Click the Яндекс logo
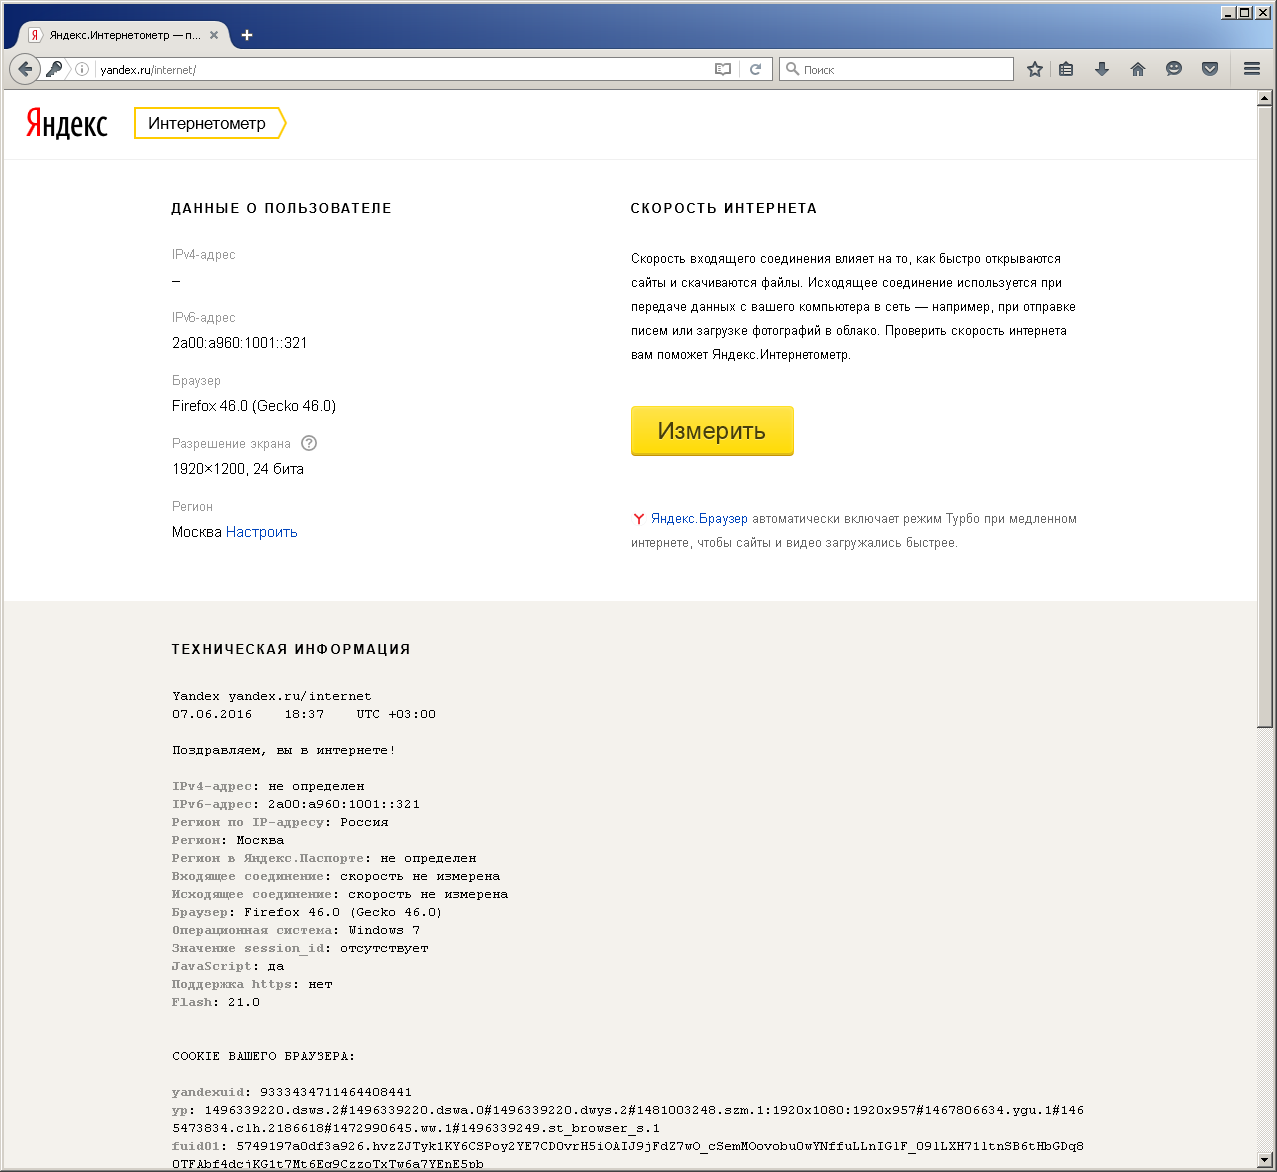 click(66, 123)
